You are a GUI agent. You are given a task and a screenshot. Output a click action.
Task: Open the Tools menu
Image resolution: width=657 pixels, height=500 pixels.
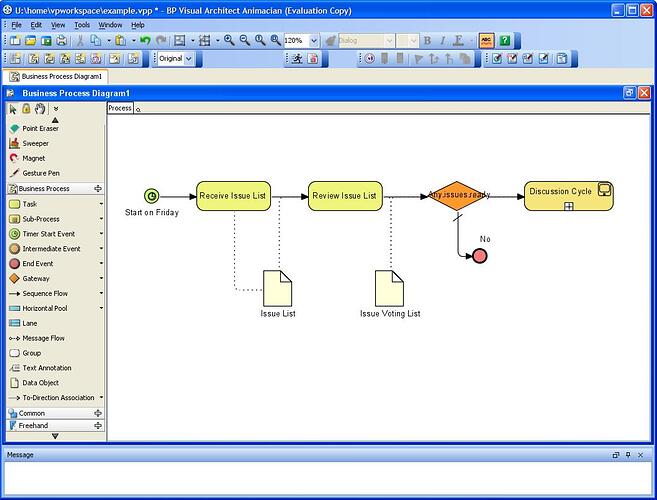82,24
